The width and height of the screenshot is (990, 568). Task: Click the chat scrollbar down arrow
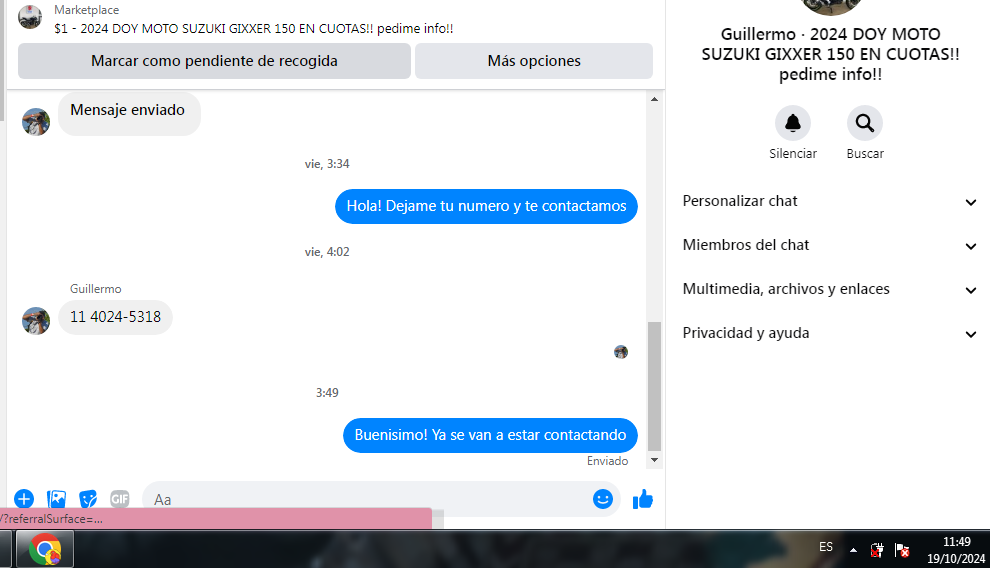(655, 460)
